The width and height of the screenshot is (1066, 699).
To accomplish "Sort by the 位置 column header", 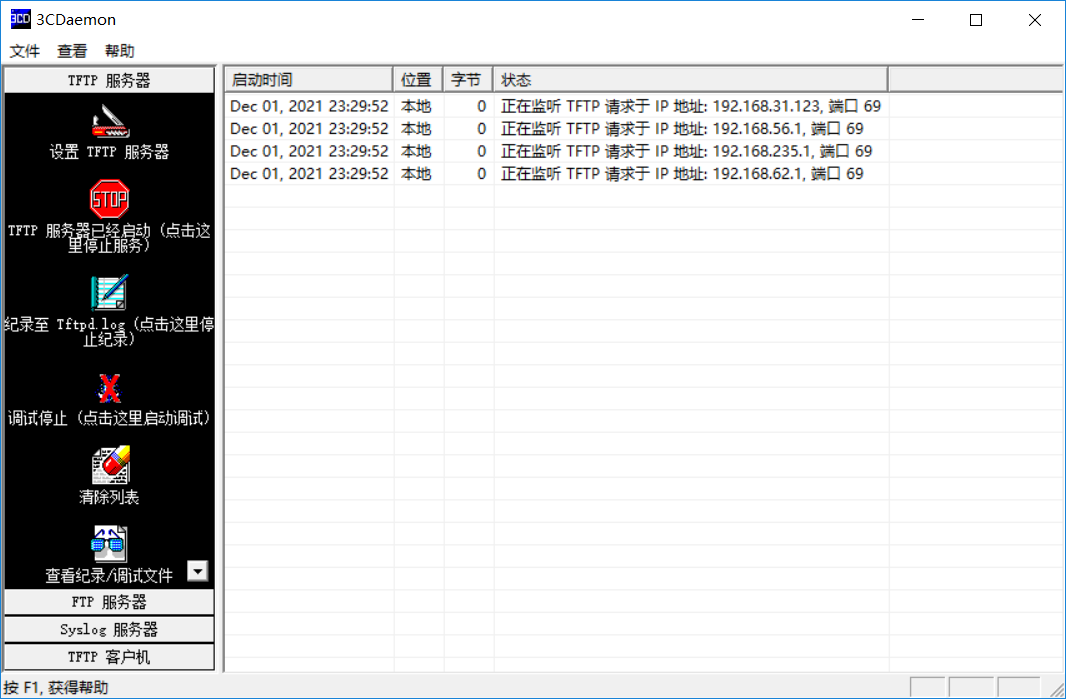I will 418,80.
